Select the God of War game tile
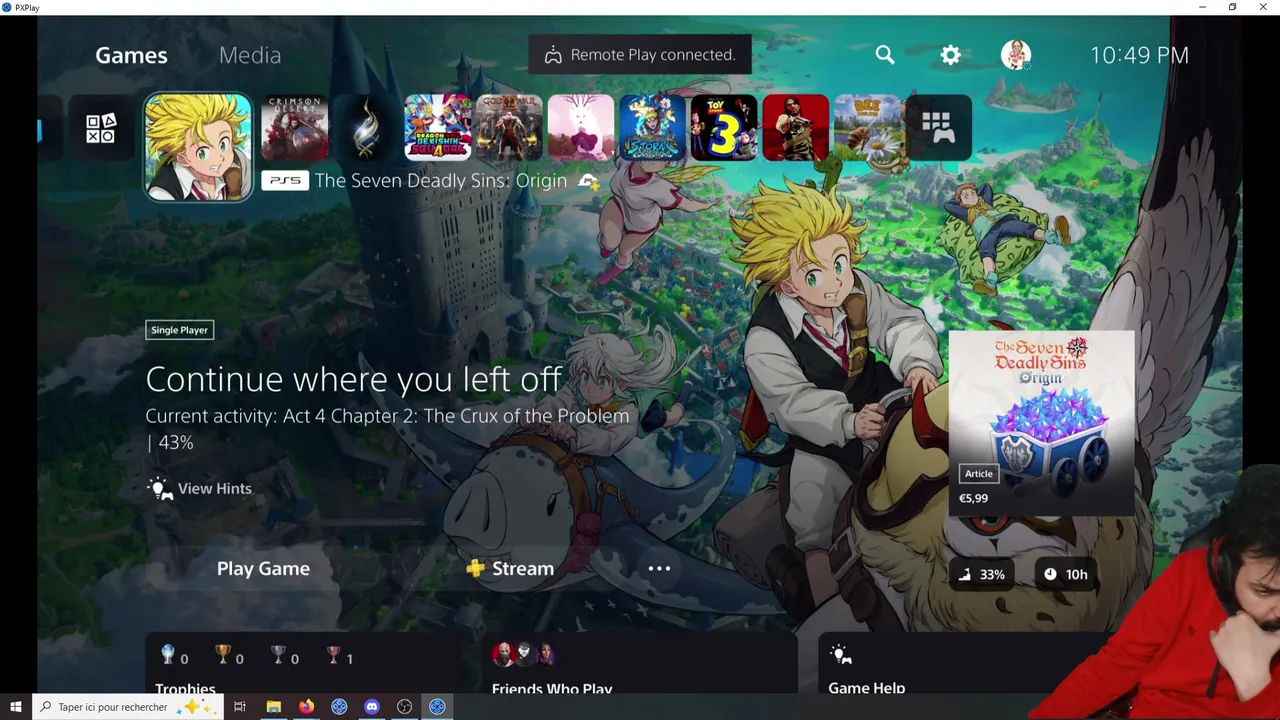Screen dimensions: 1280x720 click(x=509, y=128)
